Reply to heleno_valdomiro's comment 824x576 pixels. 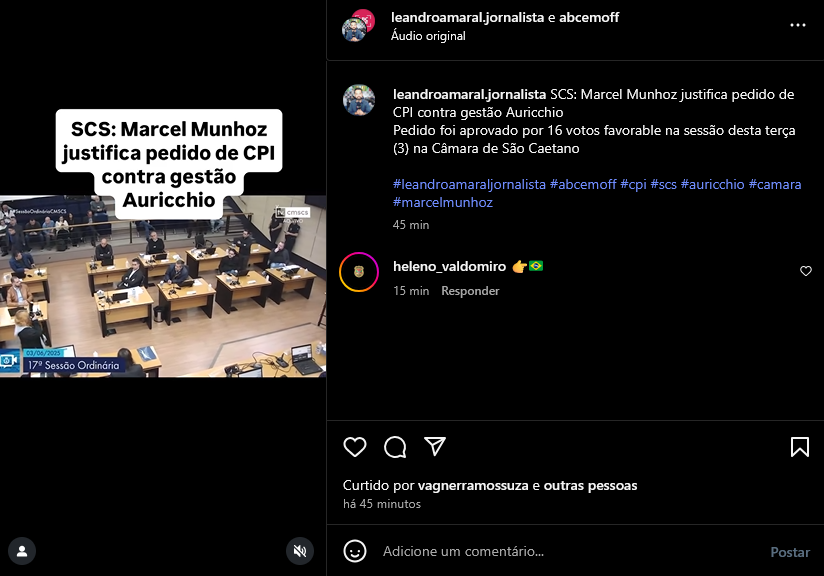[x=470, y=291]
